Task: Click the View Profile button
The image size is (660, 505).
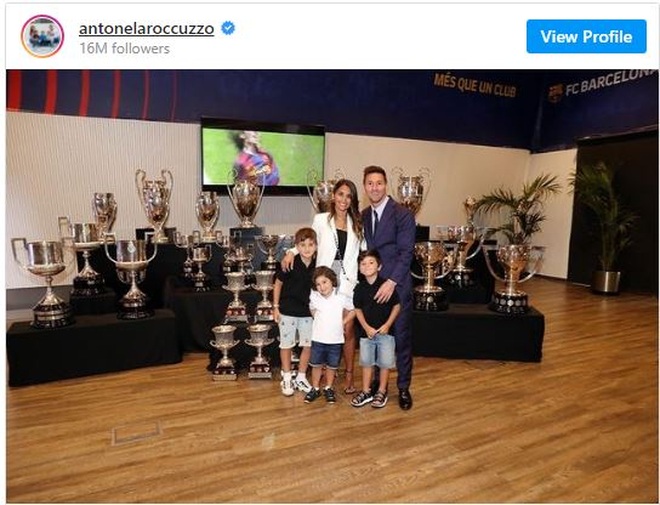Action: (586, 37)
